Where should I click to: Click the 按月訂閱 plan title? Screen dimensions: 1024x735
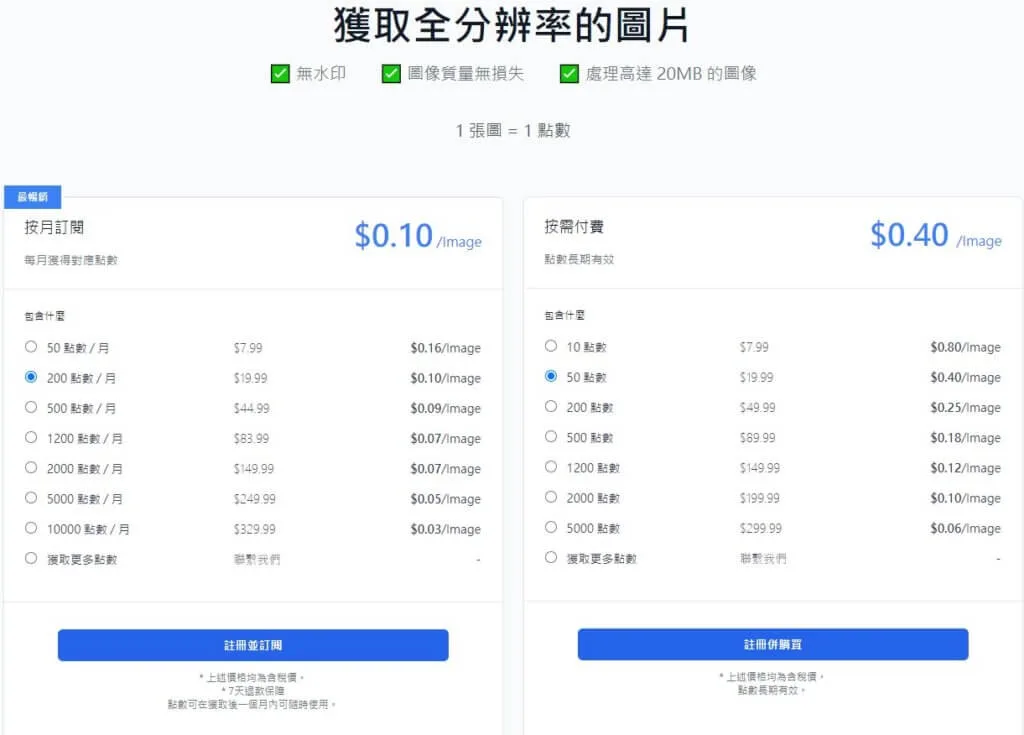point(54,227)
